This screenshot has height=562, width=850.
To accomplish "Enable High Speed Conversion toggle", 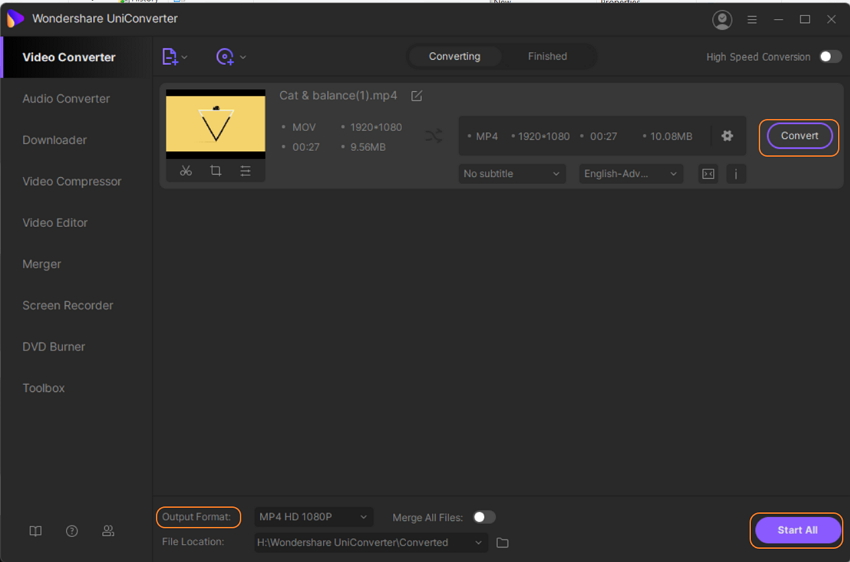I will point(830,56).
